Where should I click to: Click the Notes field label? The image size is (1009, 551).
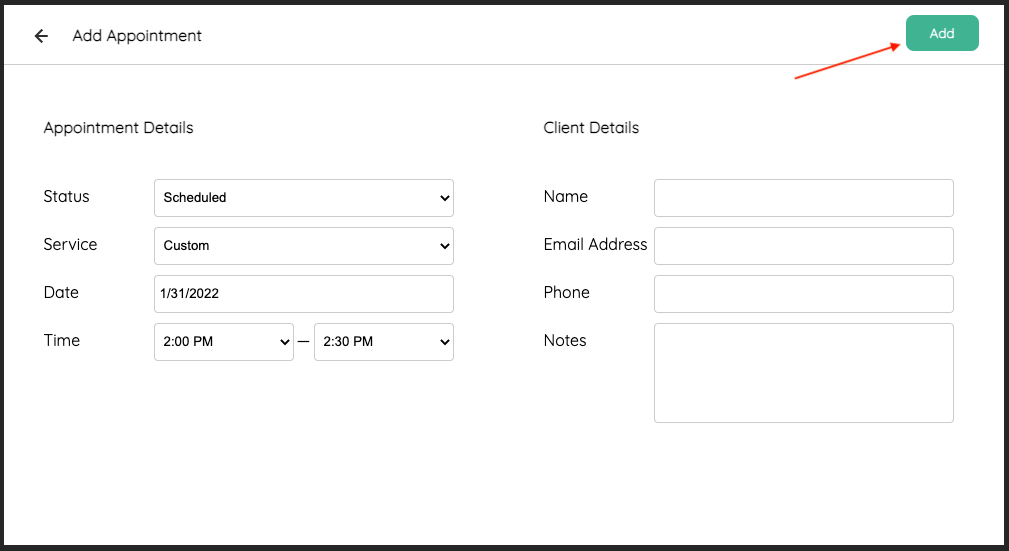tap(565, 341)
